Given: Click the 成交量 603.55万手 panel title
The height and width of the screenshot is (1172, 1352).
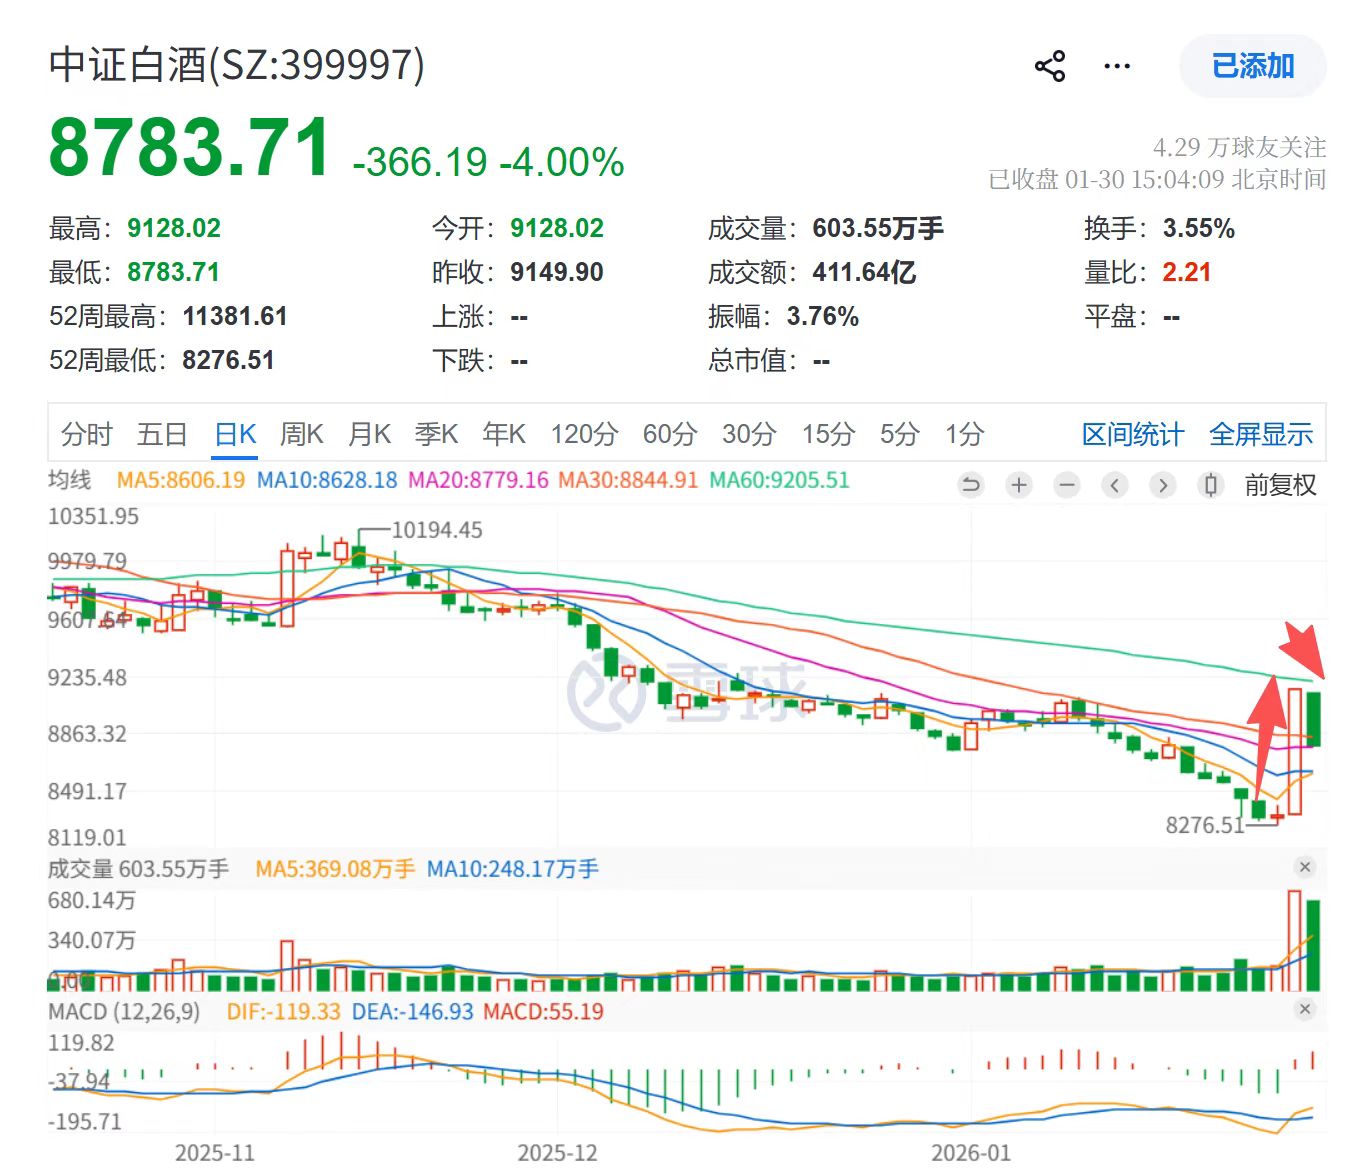Looking at the screenshot, I should tap(138, 869).
